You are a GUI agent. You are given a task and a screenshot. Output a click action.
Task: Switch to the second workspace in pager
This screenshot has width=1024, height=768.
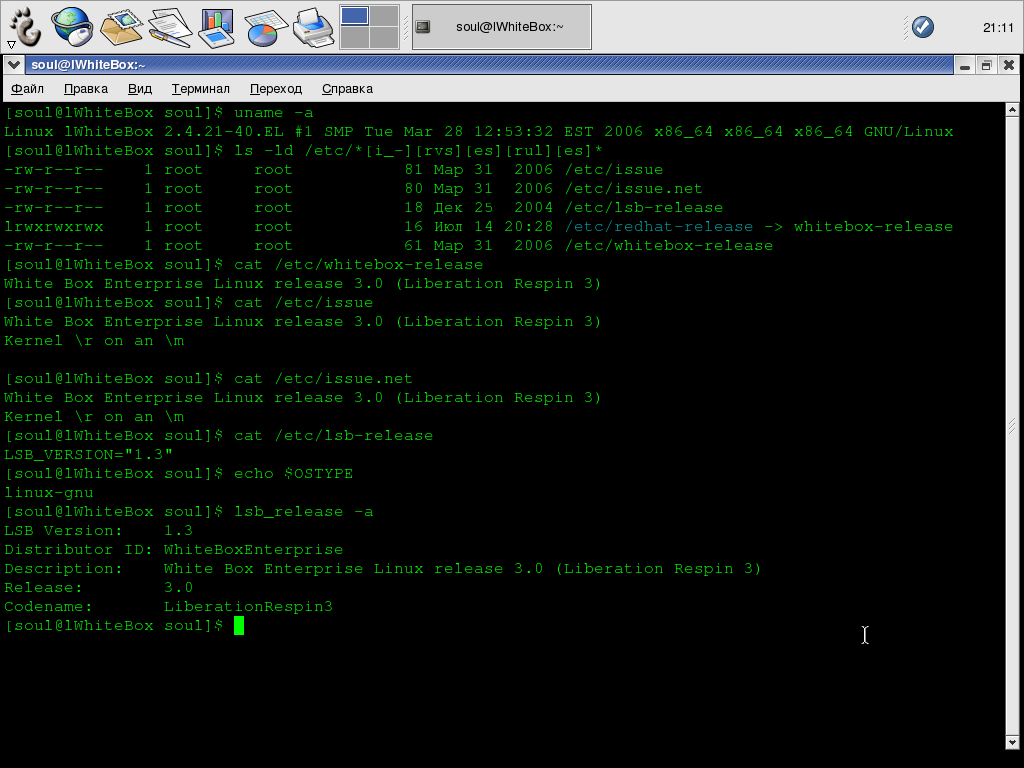(384, 16)
